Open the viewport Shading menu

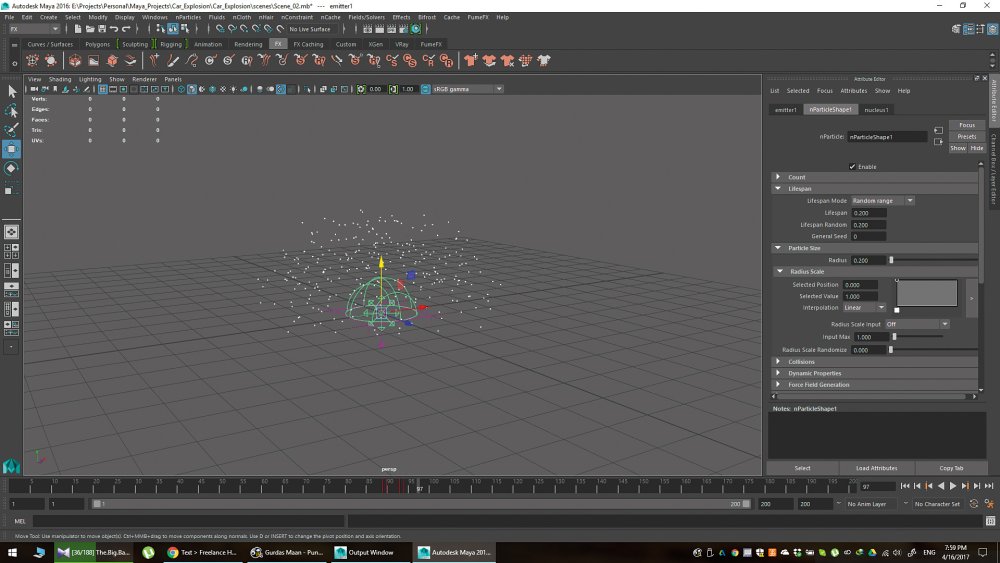click(x=60, y=79)
